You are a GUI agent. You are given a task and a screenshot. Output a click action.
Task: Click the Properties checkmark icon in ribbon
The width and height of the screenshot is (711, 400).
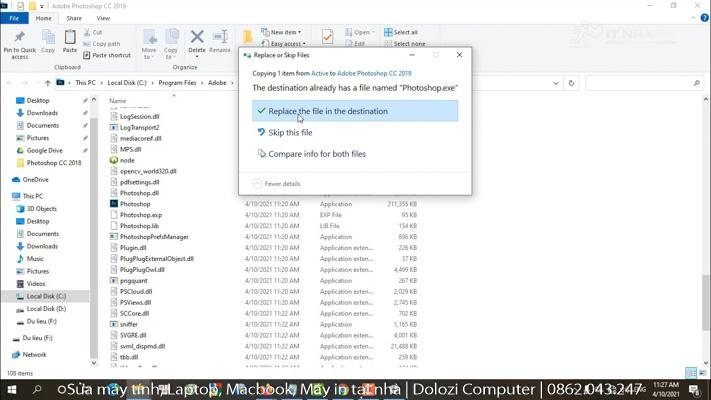(327, 37)
